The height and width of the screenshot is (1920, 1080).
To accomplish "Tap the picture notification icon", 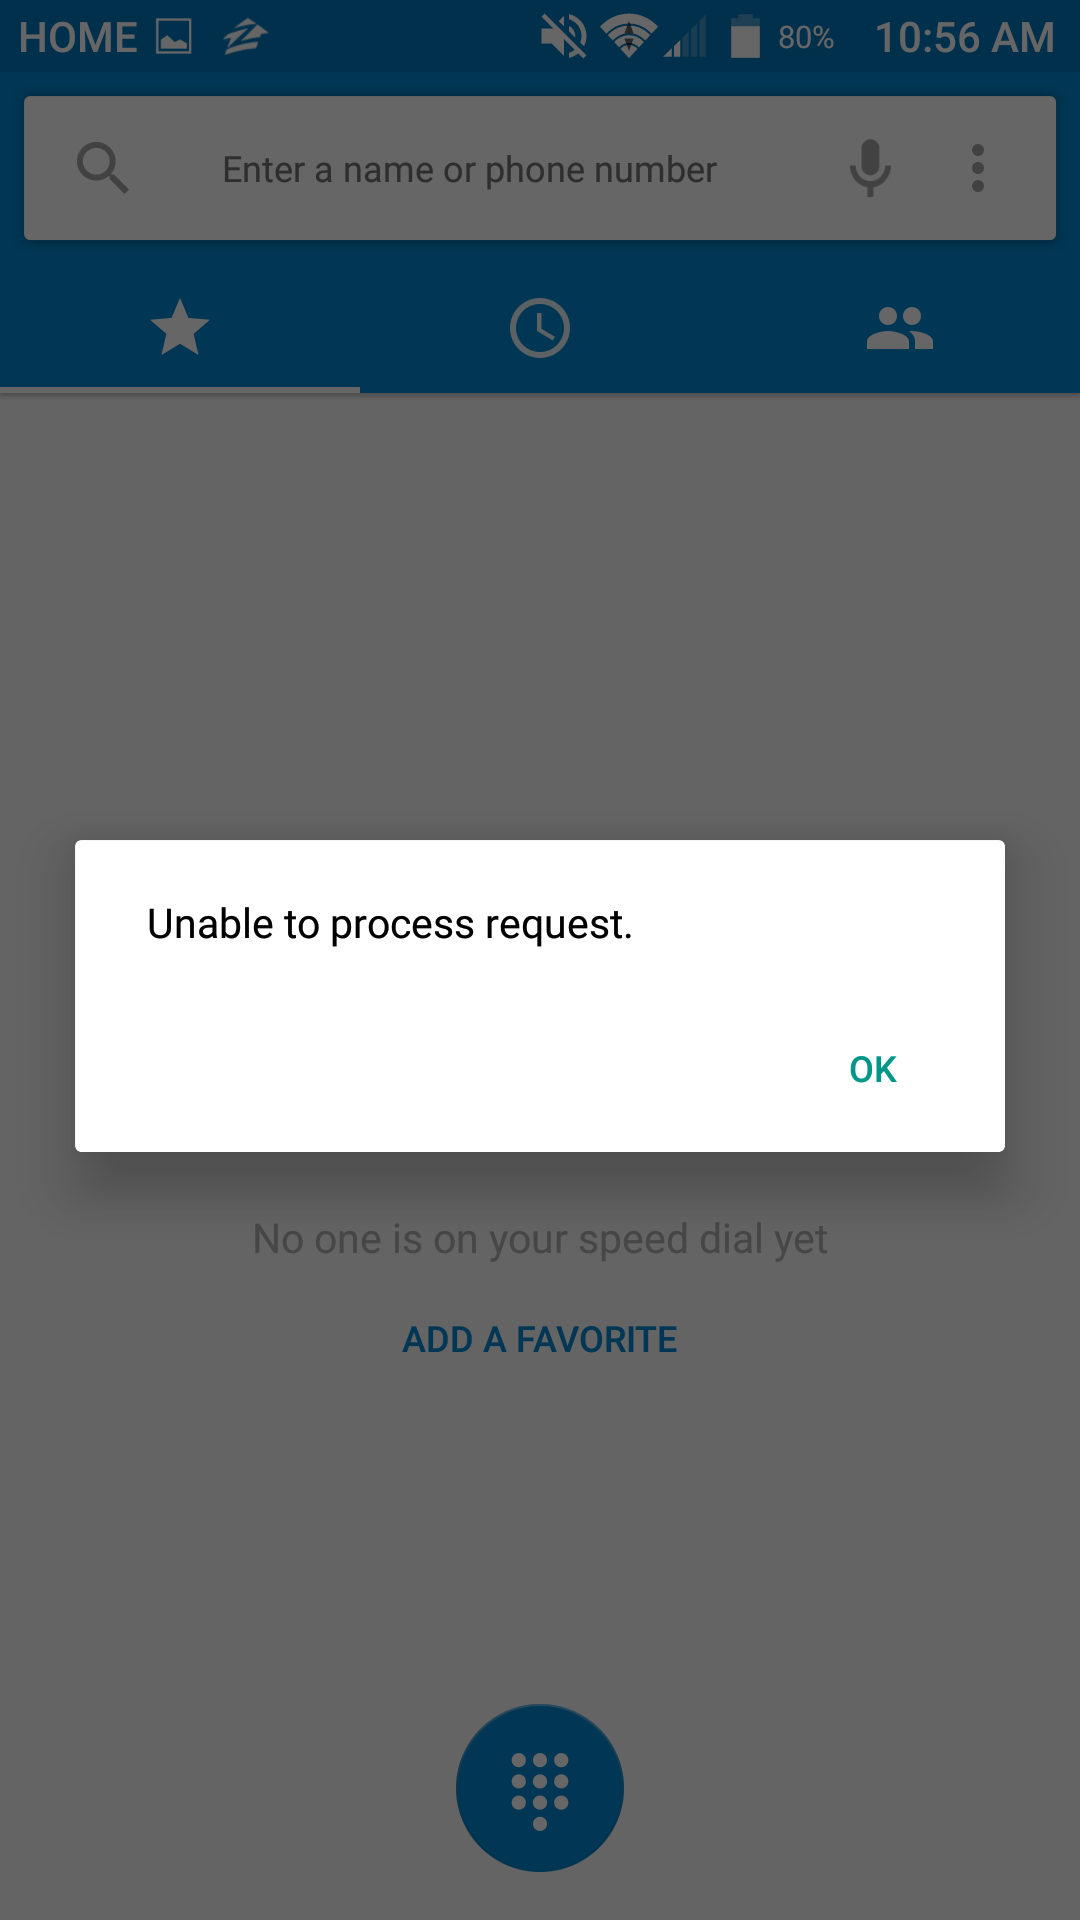I will coord(174,38).
